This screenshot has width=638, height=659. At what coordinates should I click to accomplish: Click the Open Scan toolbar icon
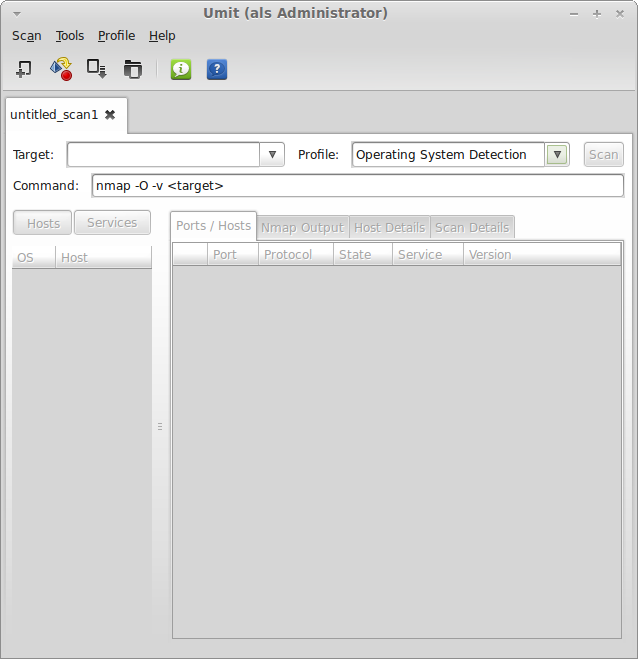133,69
